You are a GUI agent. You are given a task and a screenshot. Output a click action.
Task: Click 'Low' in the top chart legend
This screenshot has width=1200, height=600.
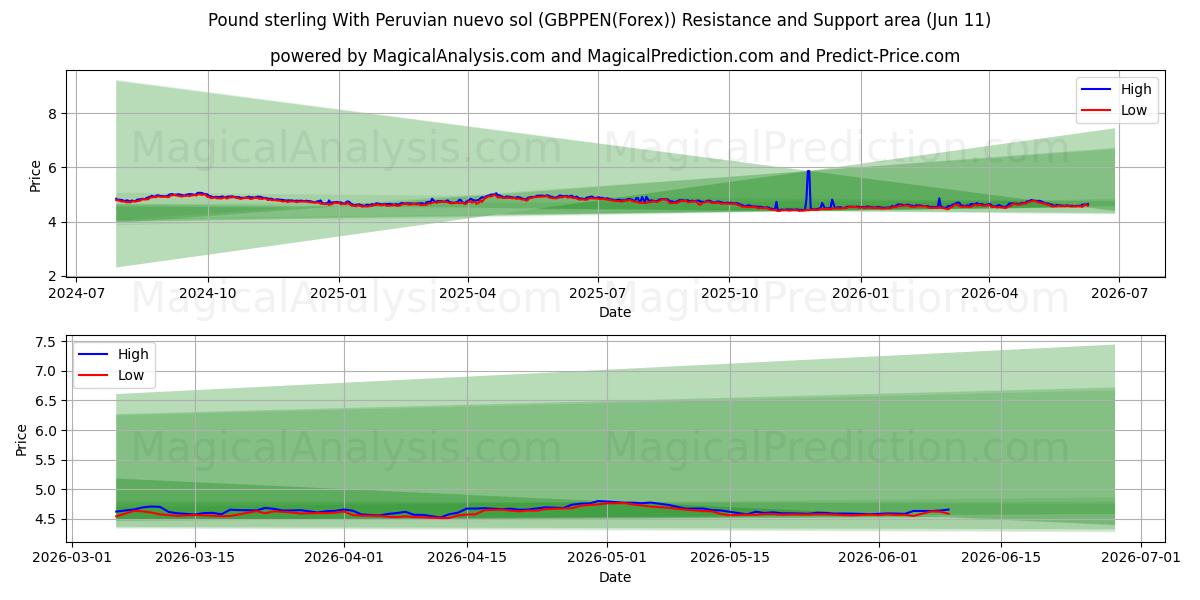[1135, 110]
